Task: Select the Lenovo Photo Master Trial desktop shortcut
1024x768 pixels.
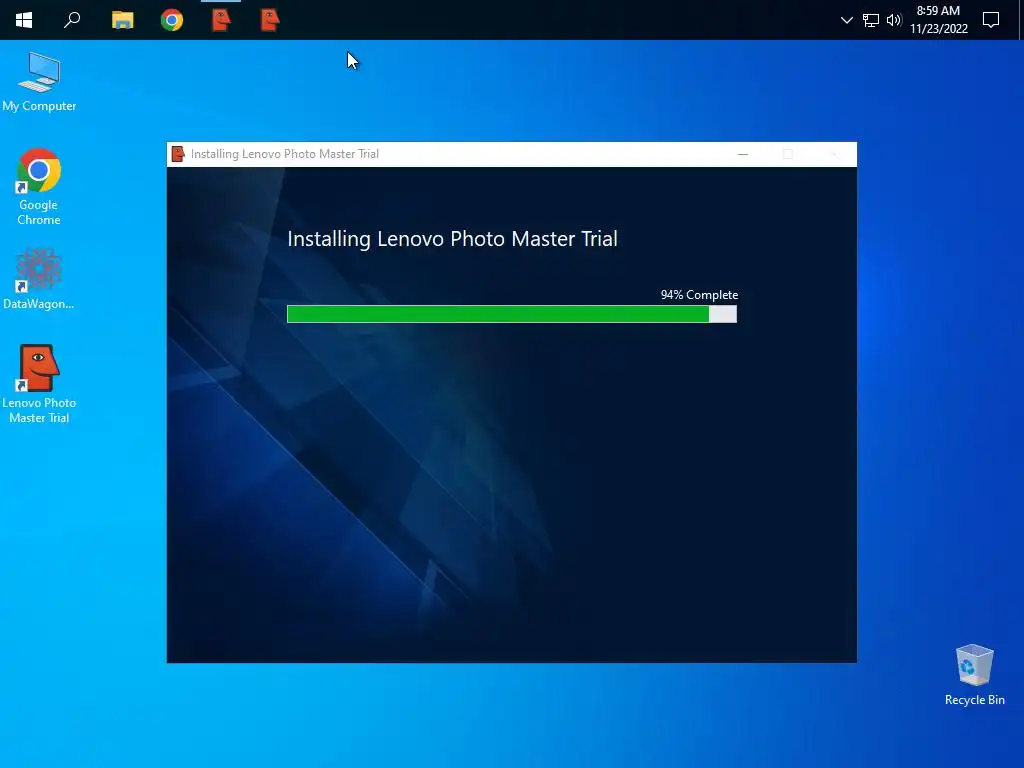Action: click(39, 384)
